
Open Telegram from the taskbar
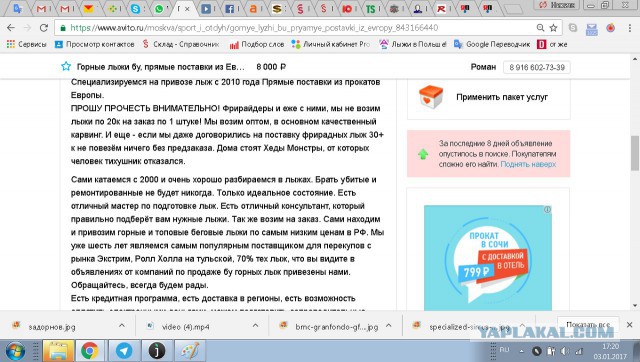click(x=124, y=351)
